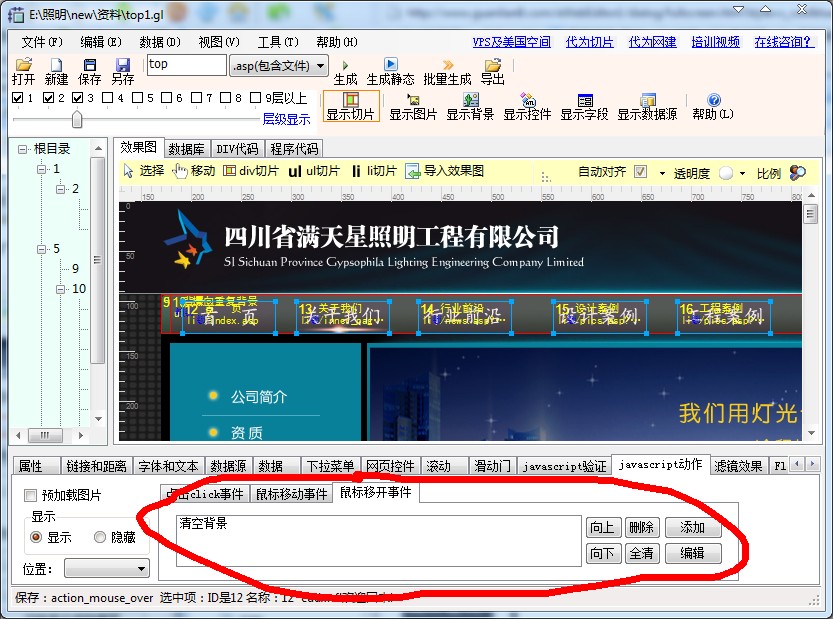Viewport: 833px width, 619px height.
Task: Toggle 显示数据源 data source display
Action: coord(647,106)
